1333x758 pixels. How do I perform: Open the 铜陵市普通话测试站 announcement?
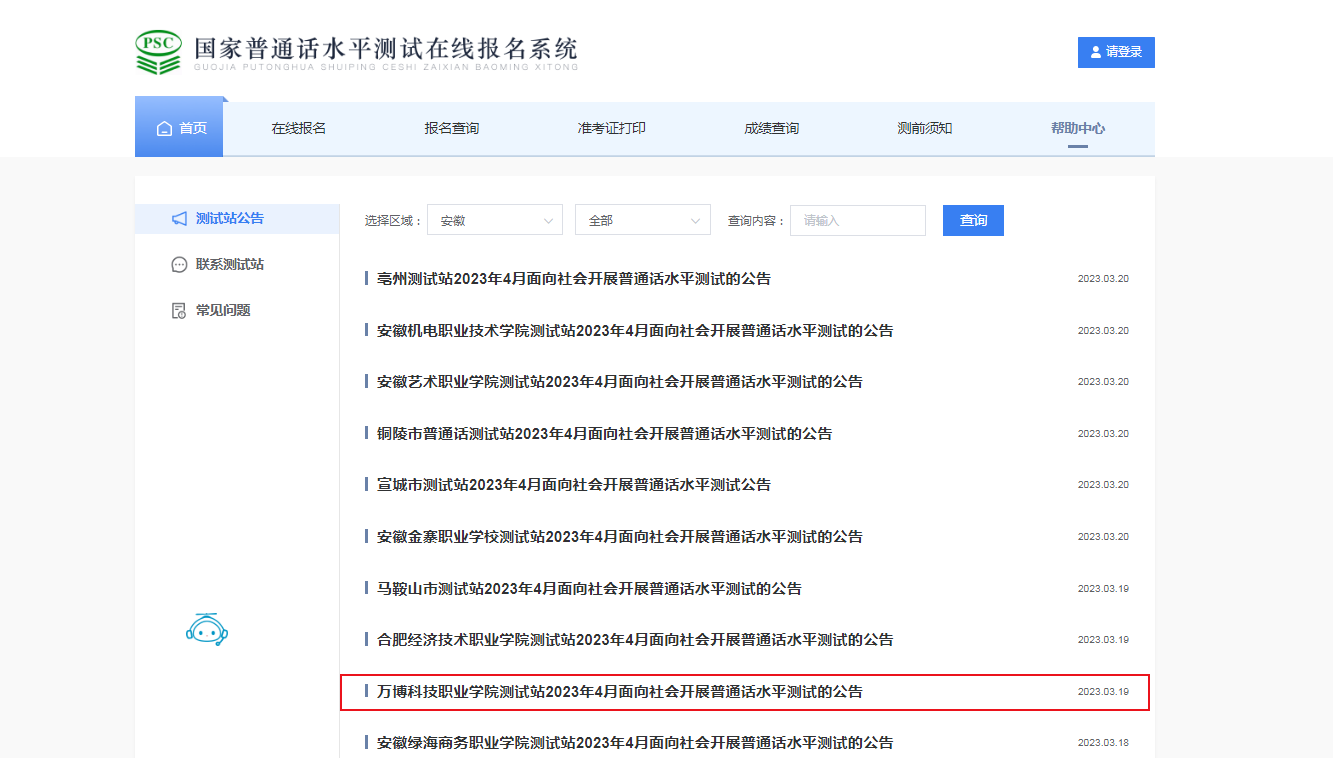(604, 434)
